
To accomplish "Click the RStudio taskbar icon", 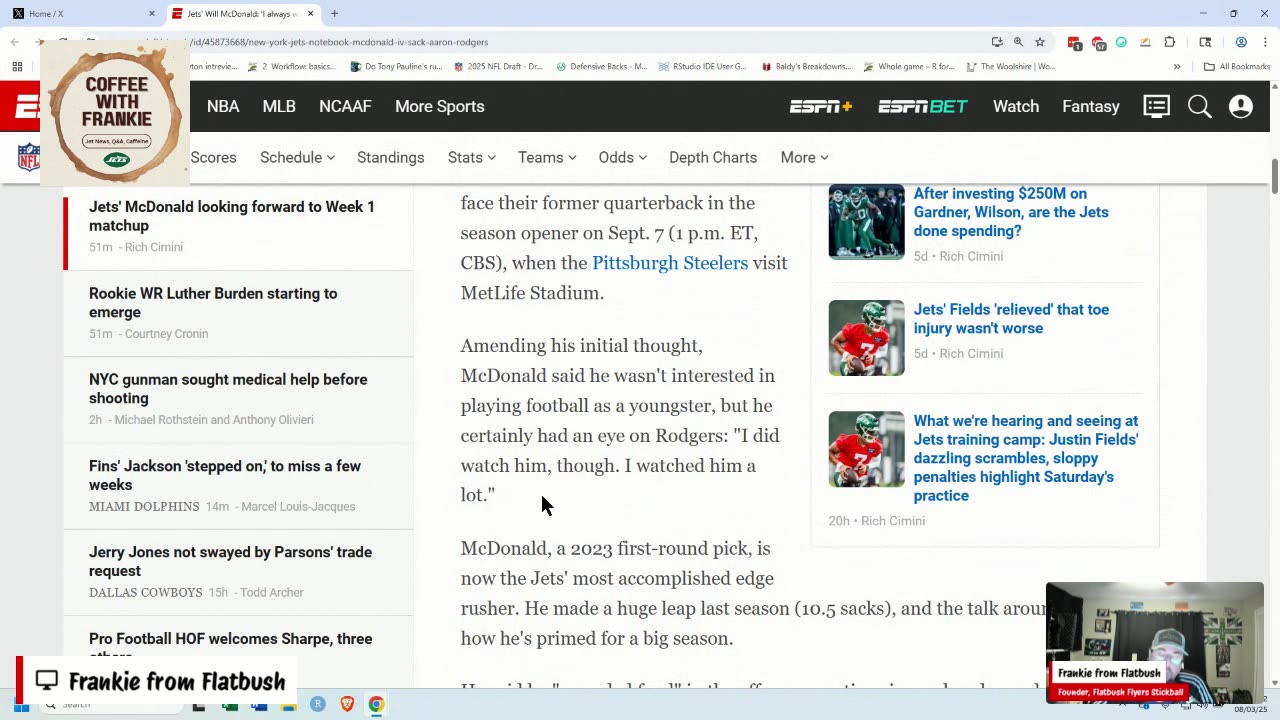I will (318, 704).
